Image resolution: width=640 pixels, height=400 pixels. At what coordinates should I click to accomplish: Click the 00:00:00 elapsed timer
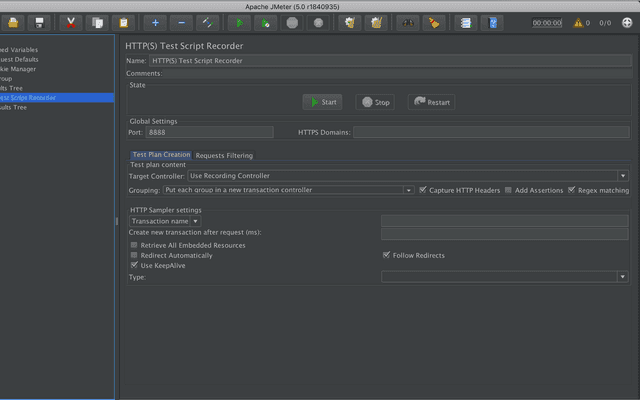[547, 23]
